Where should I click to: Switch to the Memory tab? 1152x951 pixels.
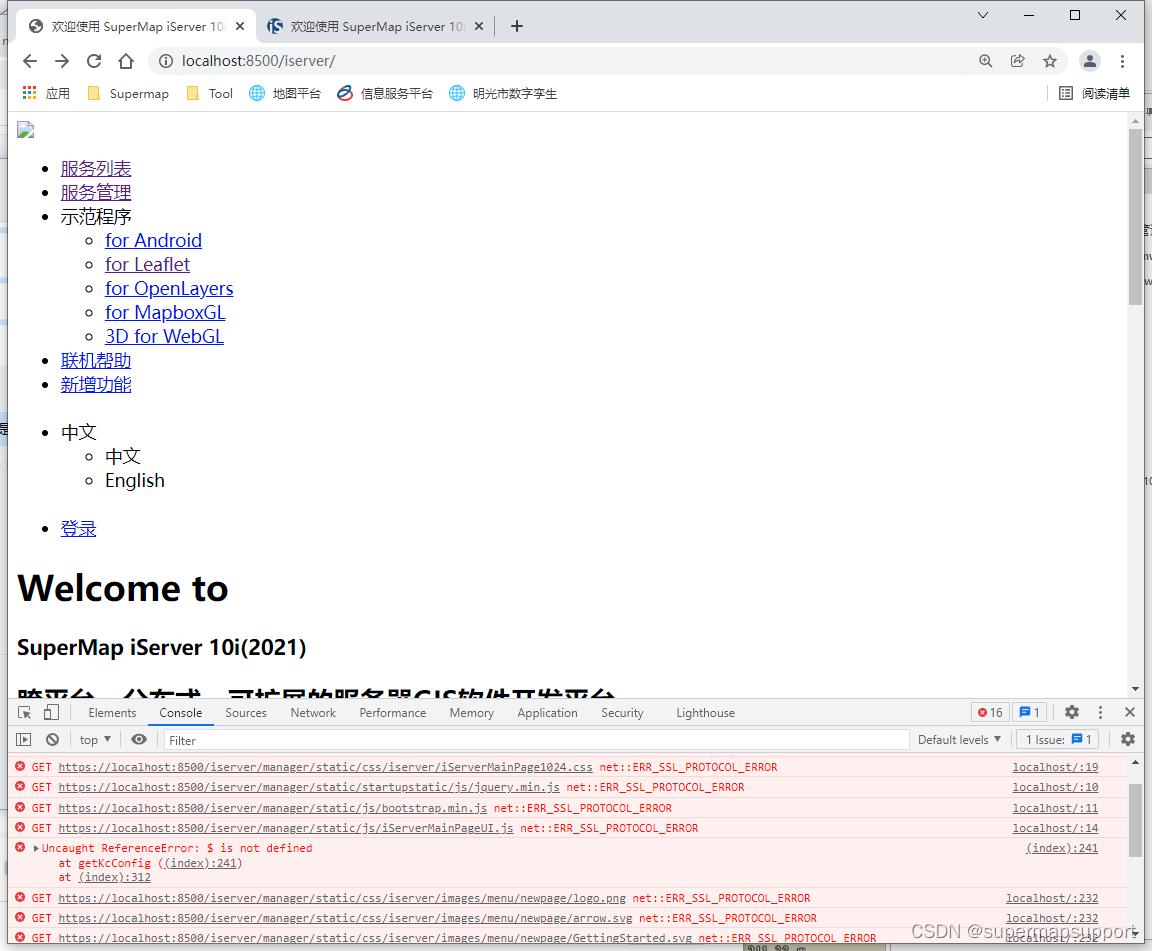tap(472, 713)
